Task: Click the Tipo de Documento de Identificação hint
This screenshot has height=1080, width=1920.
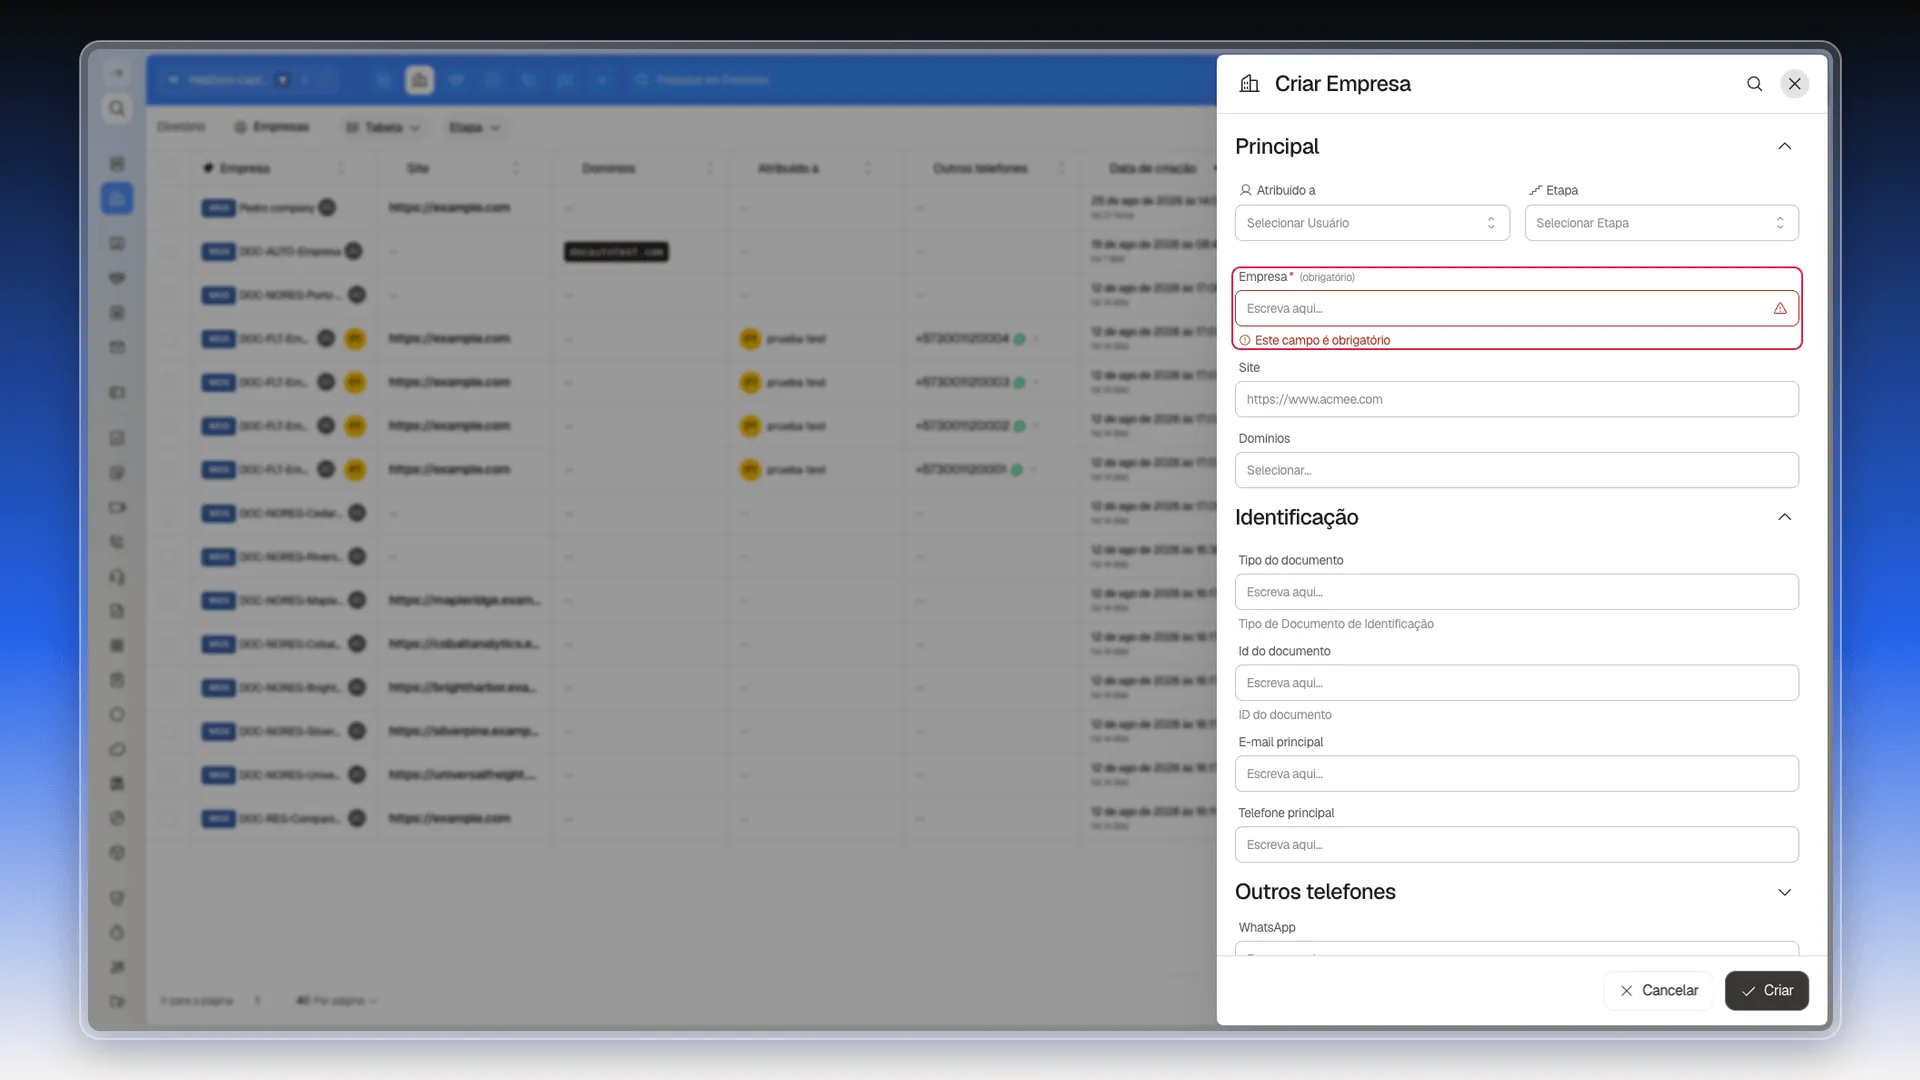Action: point(1335,625)
